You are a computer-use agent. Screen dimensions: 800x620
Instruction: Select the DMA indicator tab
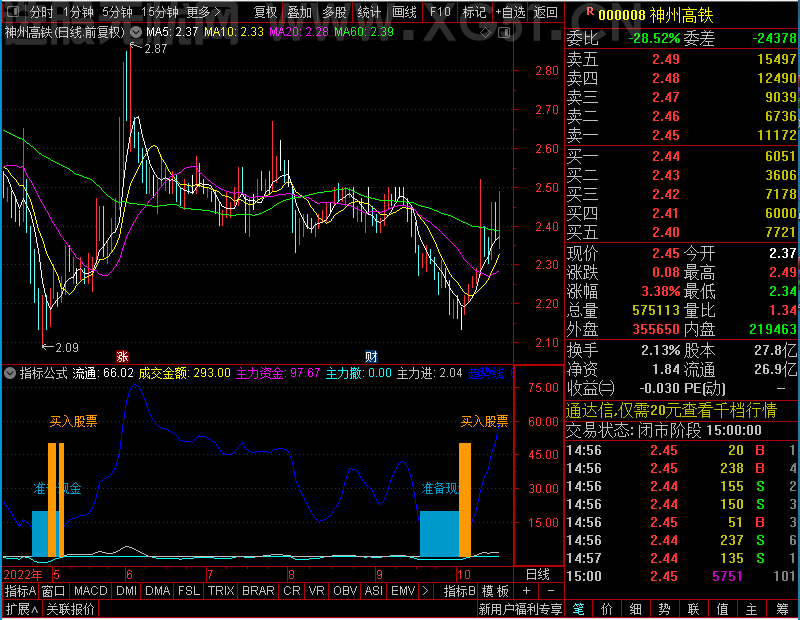pos(157,591)
